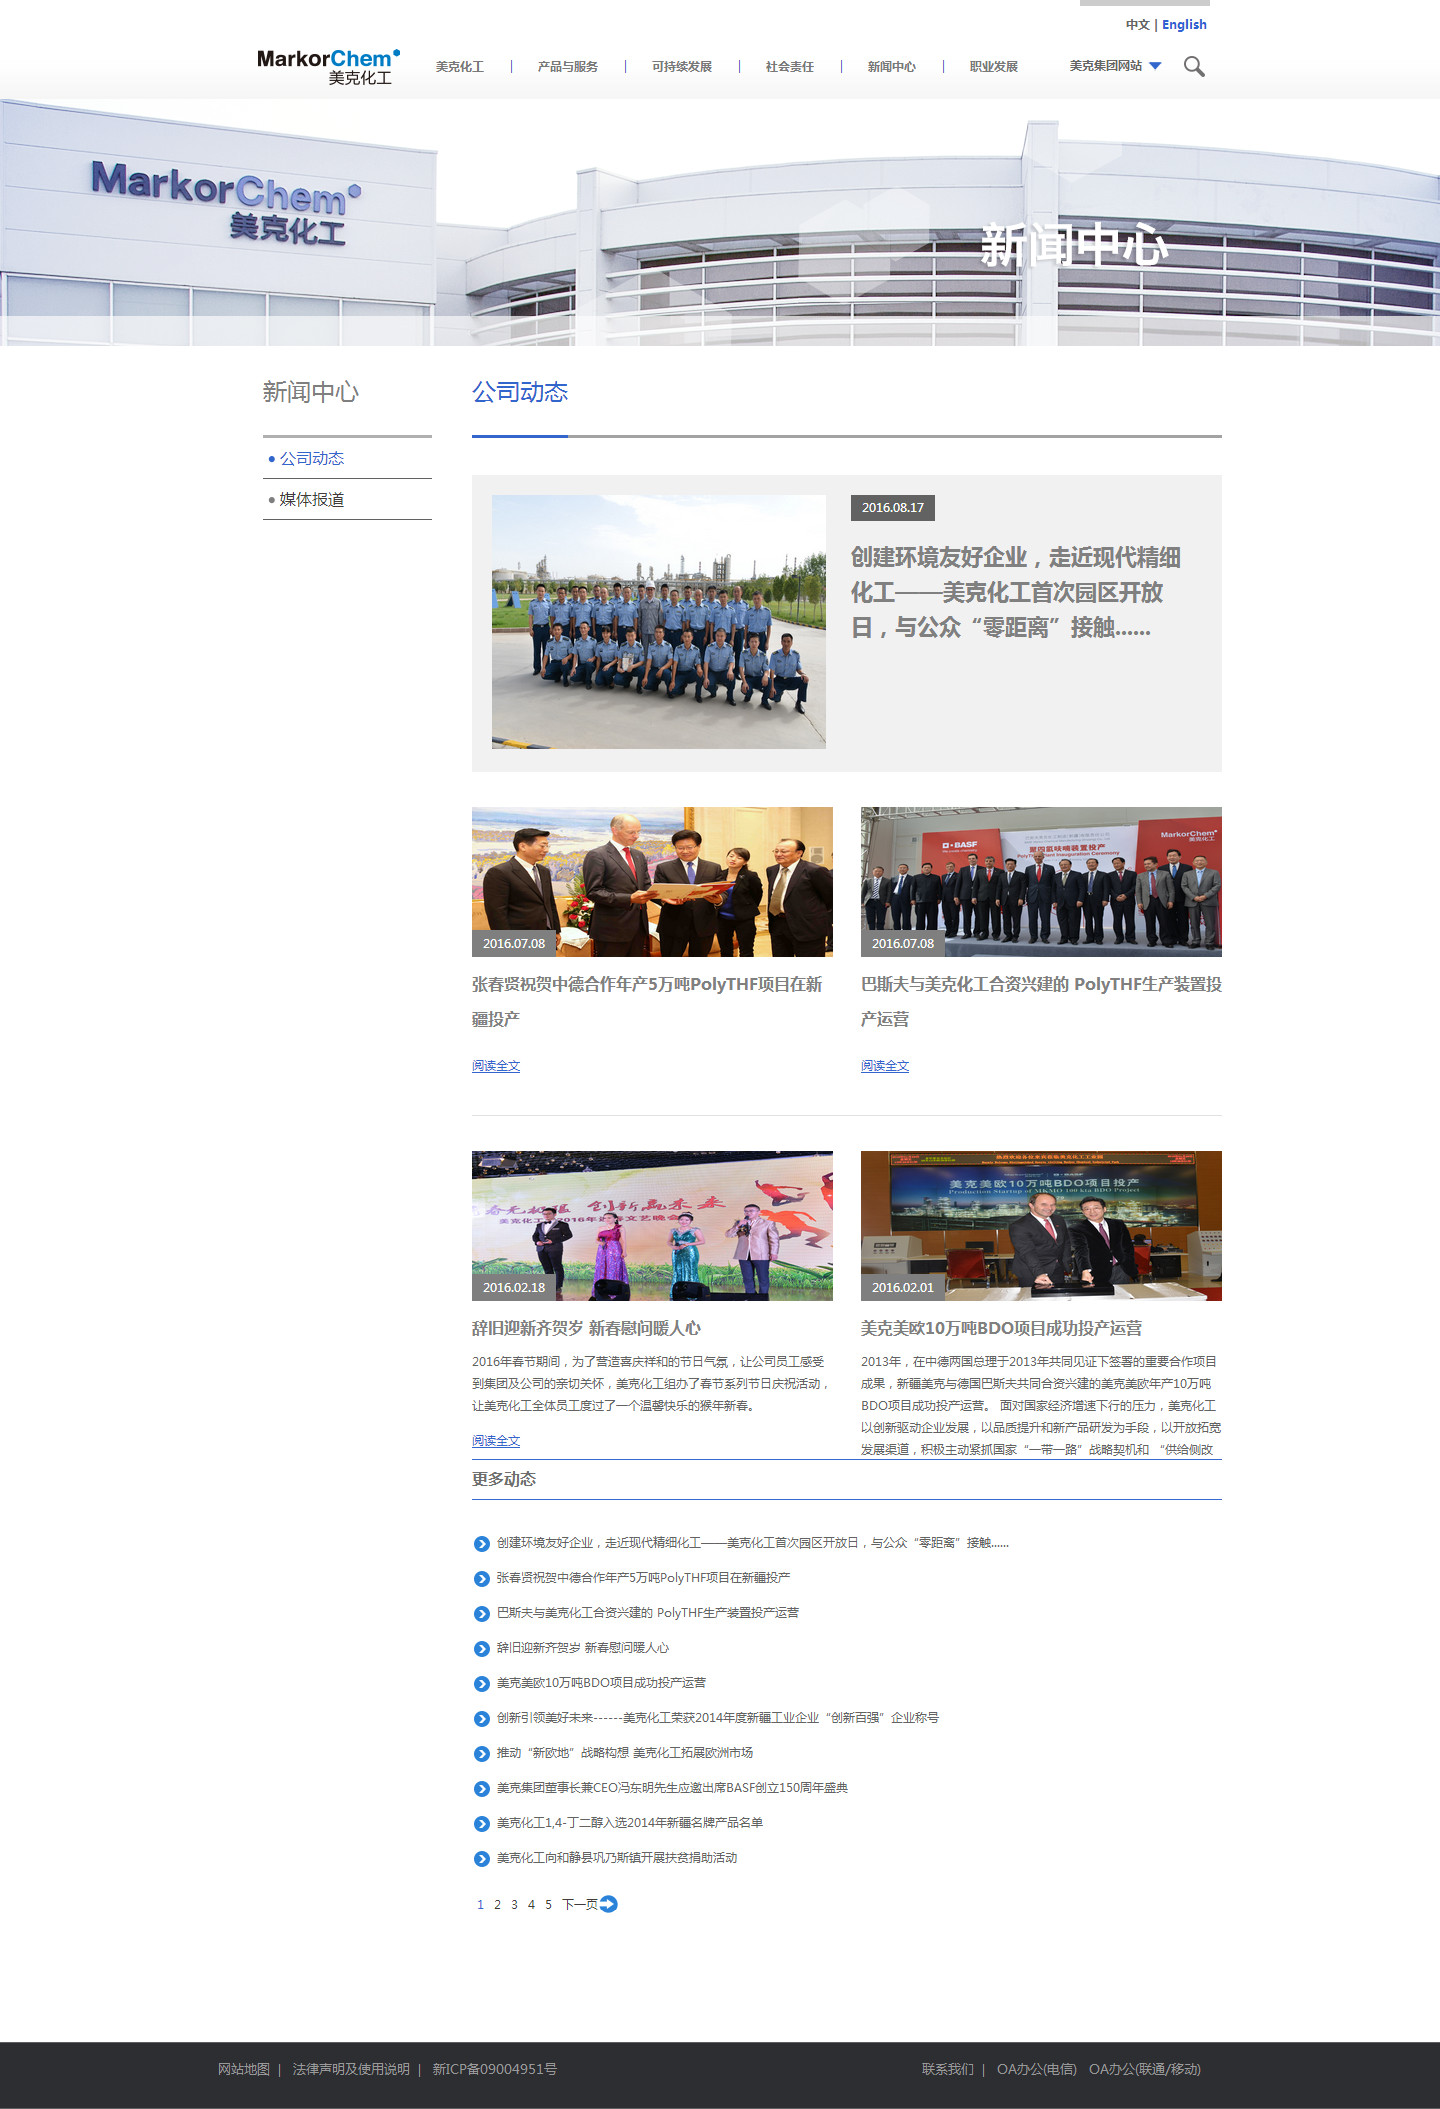Viewport: 1440px width, 2109px height.
Task: Click arrow bullet before 推动“新欧地”战略构想 item
Action: (x=482, y=1754)
